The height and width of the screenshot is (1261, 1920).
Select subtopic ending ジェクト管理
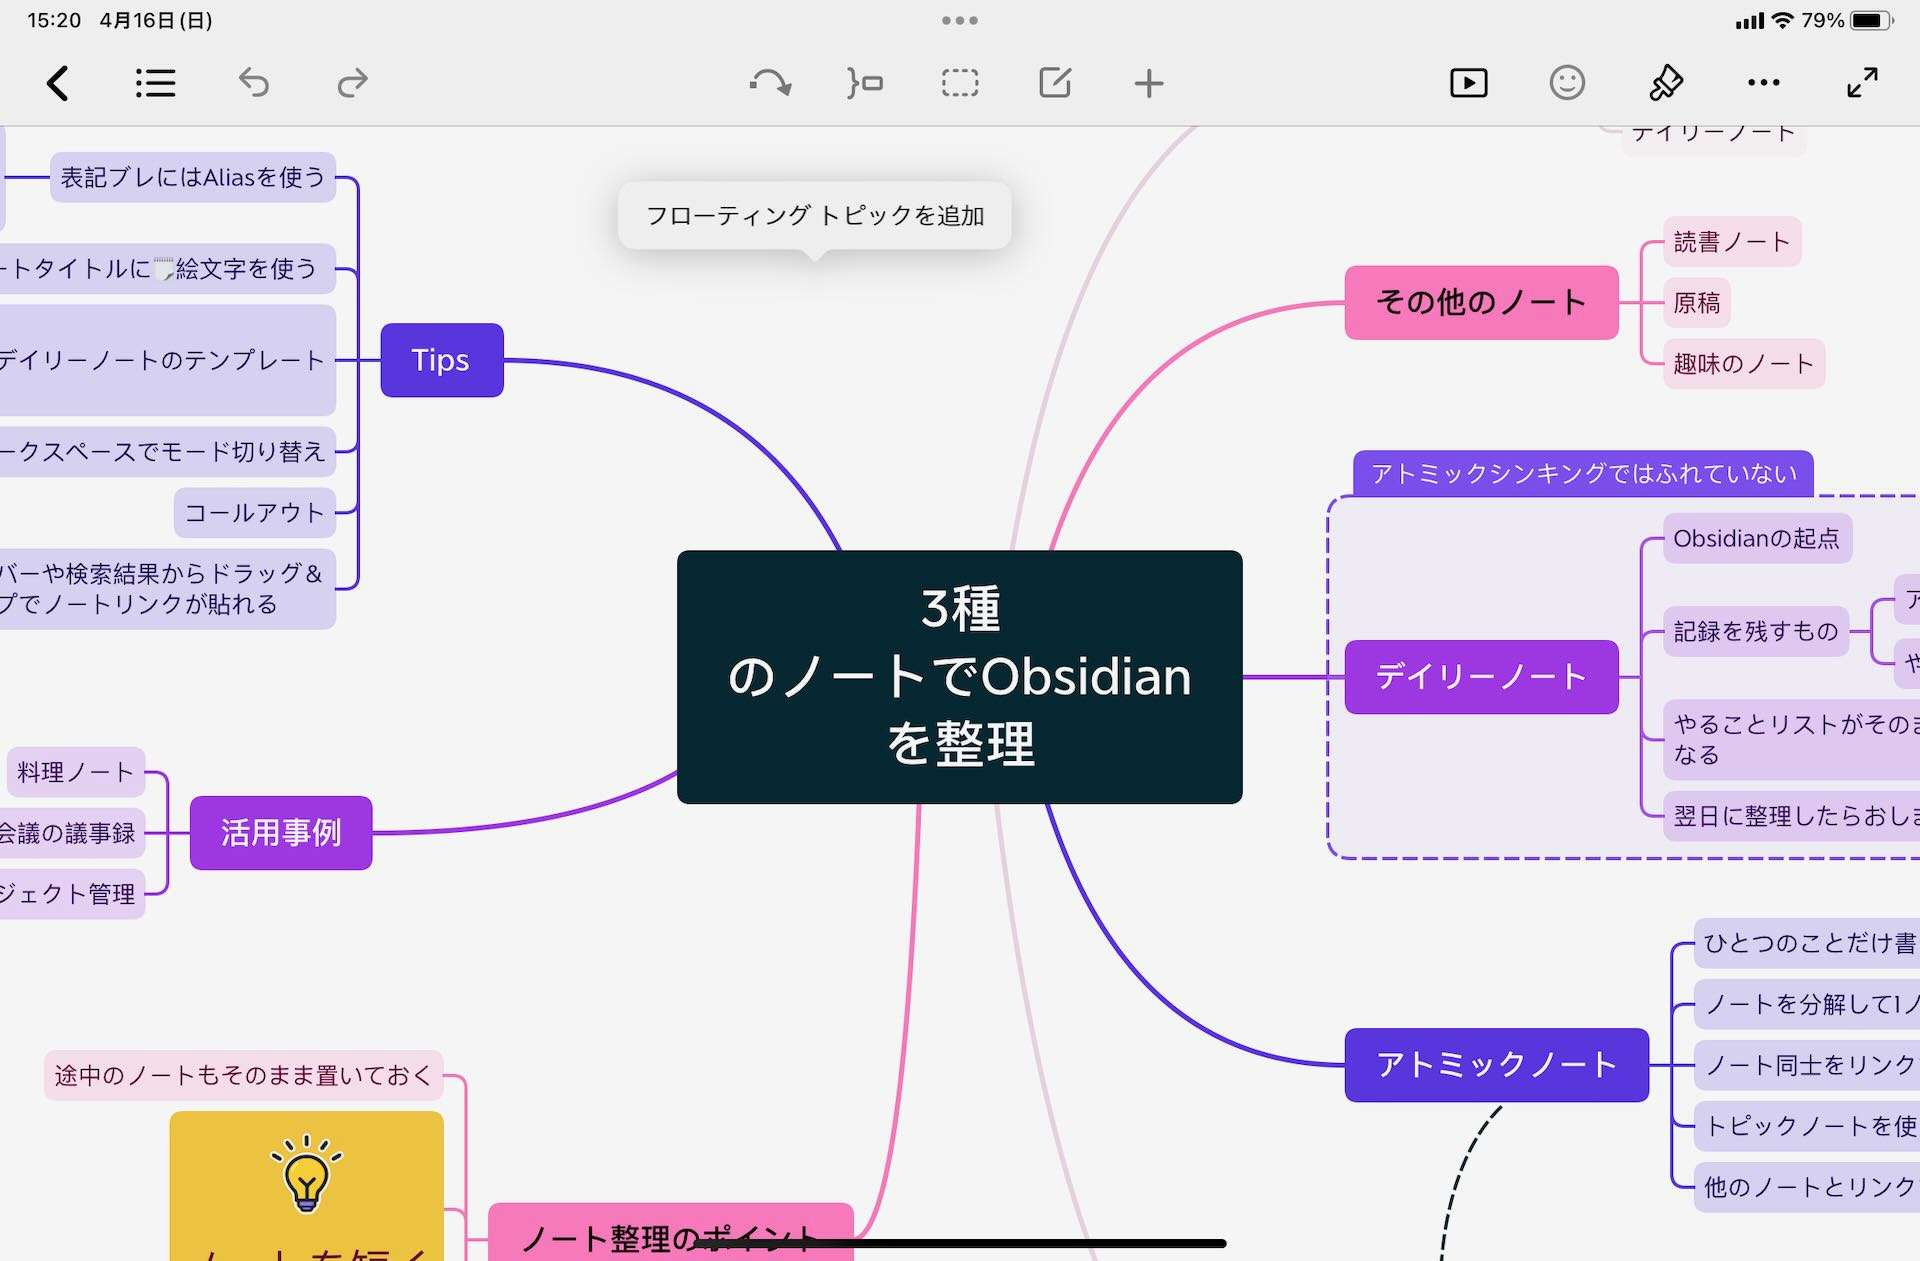click(72, 894)
